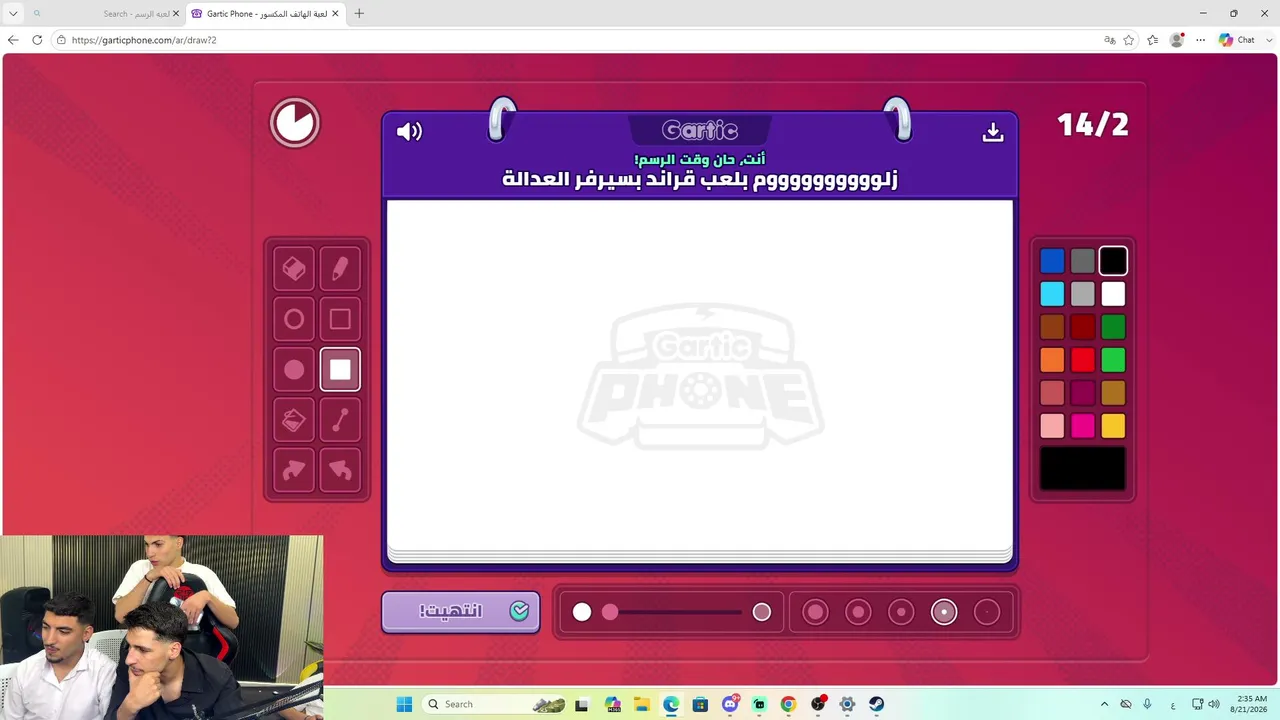Pick the orange color swatch
This screenshot has height=720, width=1280.
1052,360
